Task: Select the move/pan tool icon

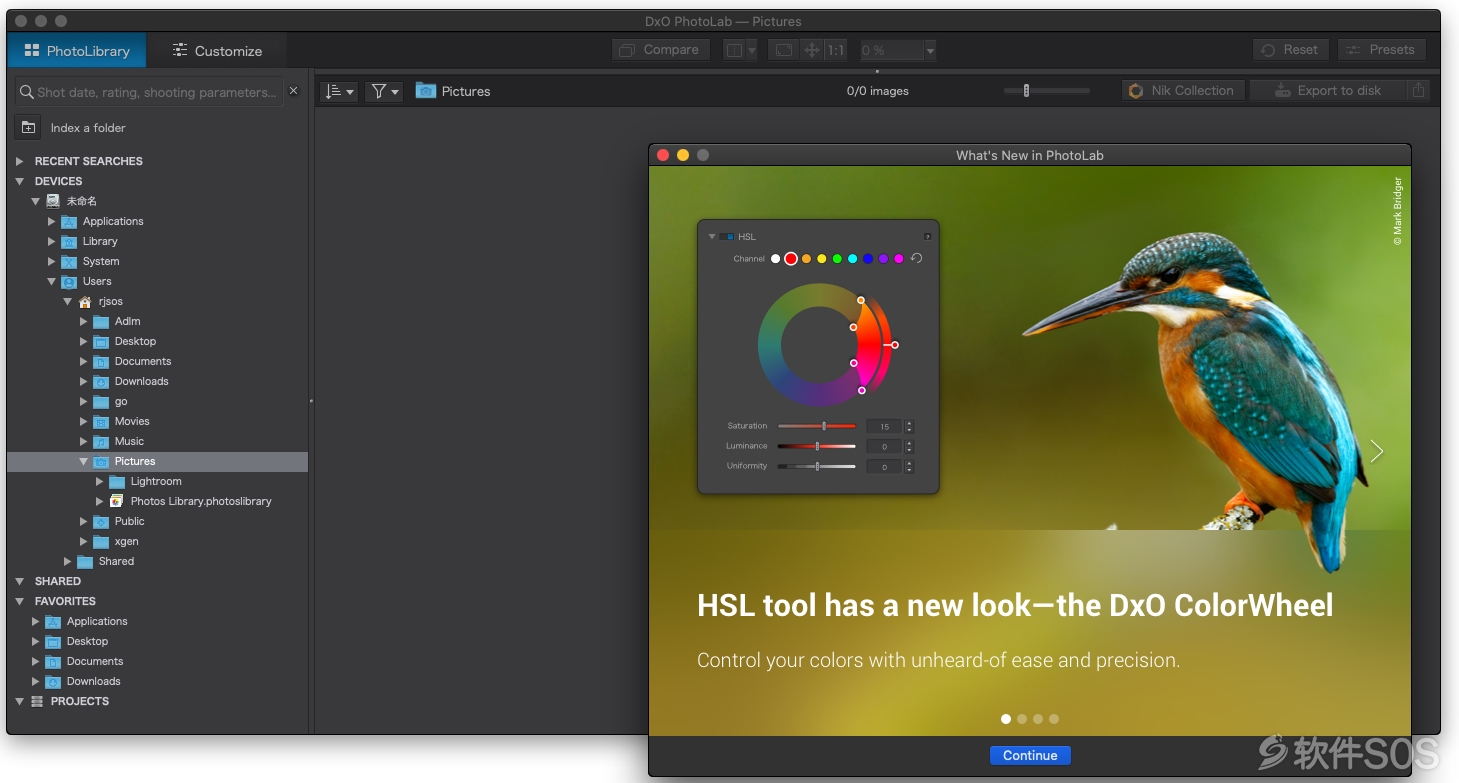Action: 812,50
